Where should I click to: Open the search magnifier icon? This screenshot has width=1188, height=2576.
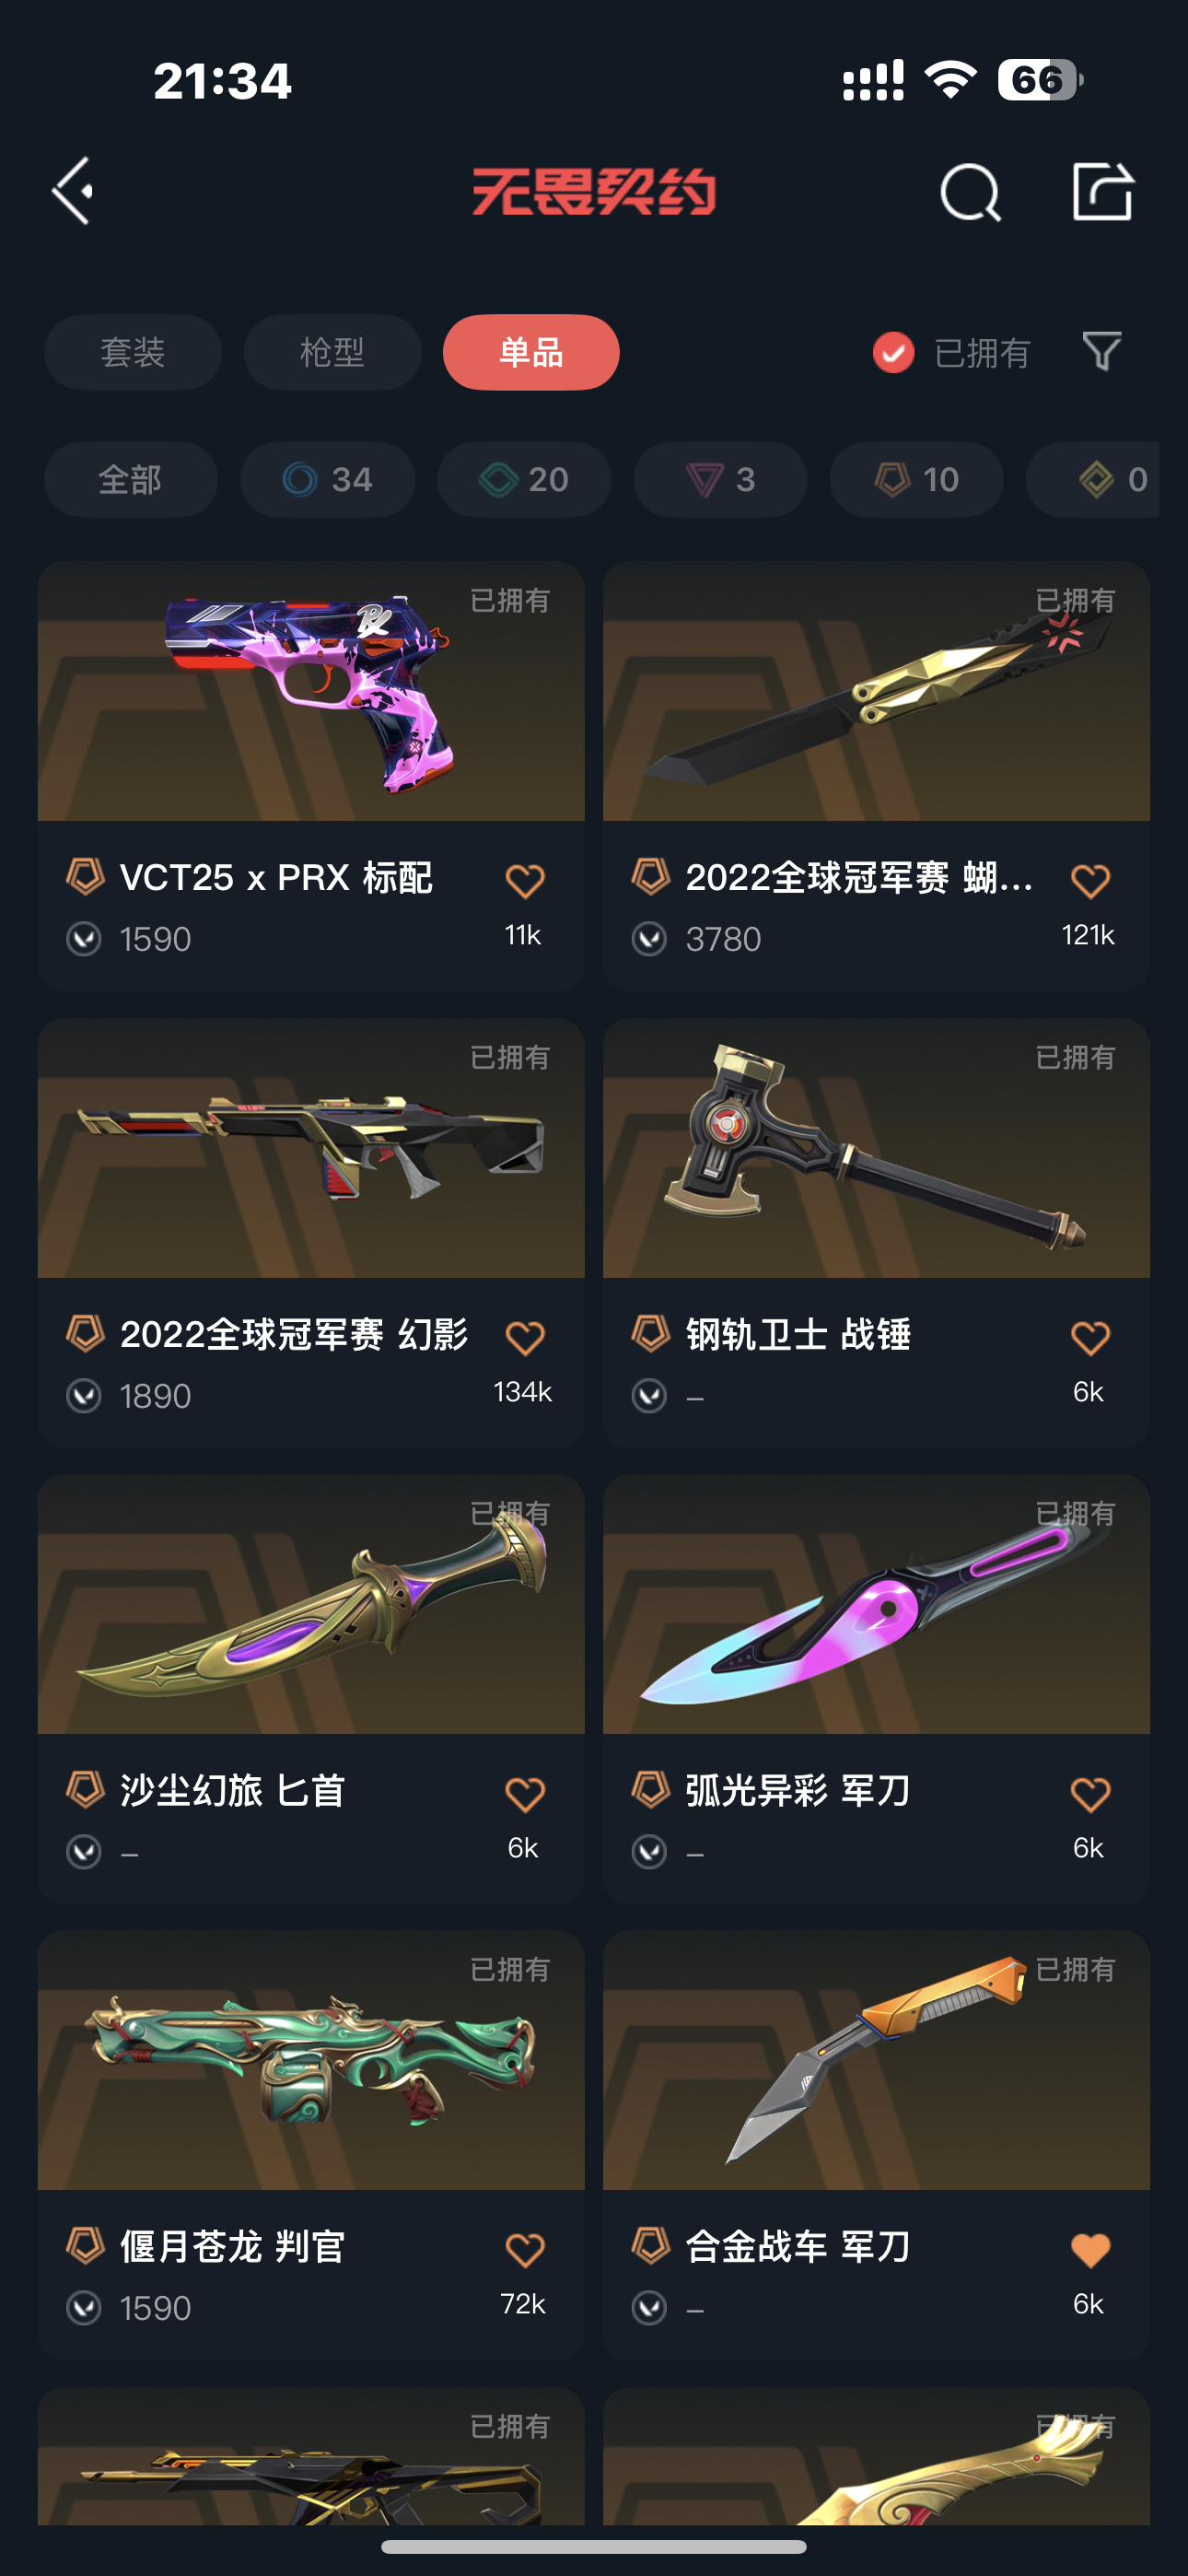[970, 191]
